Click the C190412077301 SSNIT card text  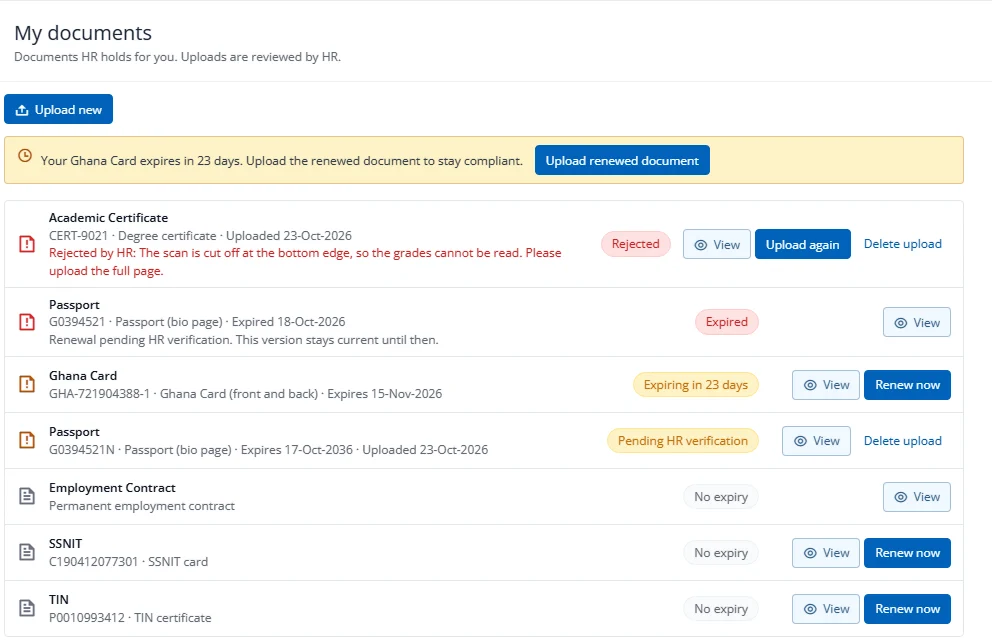128,561
